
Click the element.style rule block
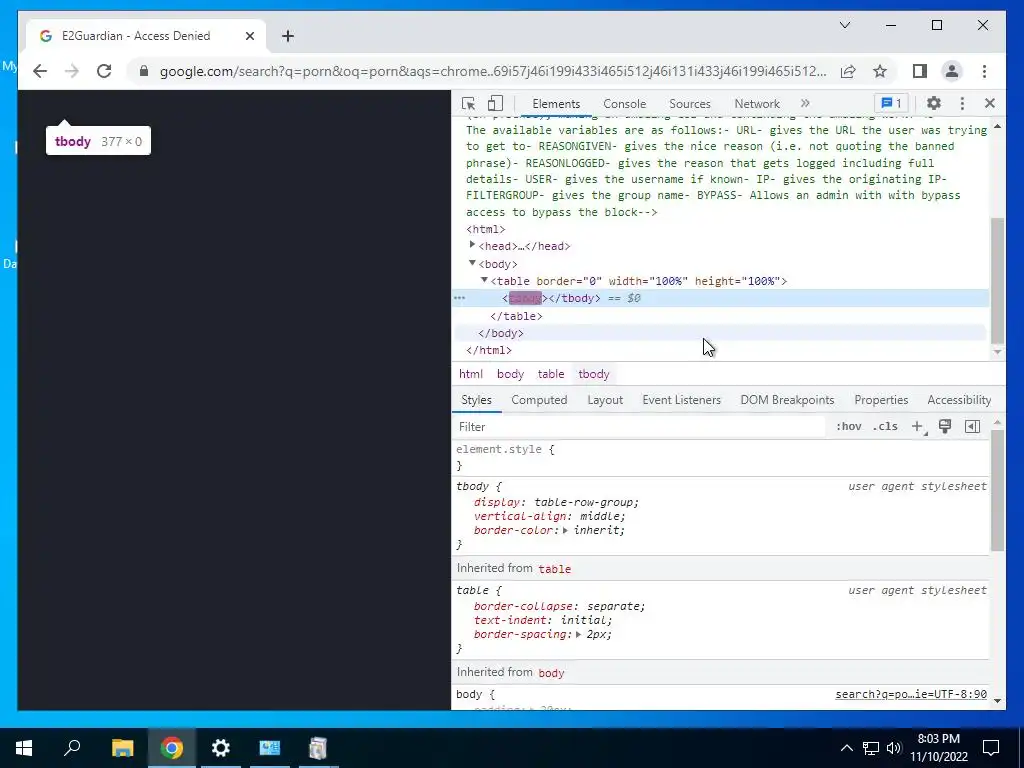tap(722, 457)
